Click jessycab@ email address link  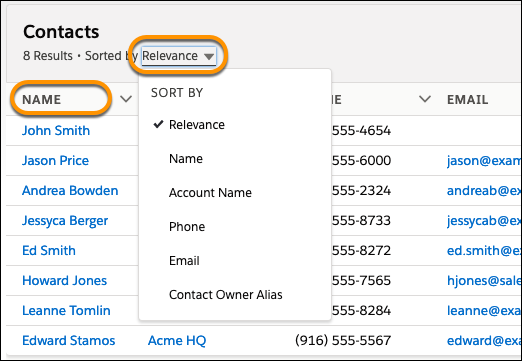click(484, 221)
